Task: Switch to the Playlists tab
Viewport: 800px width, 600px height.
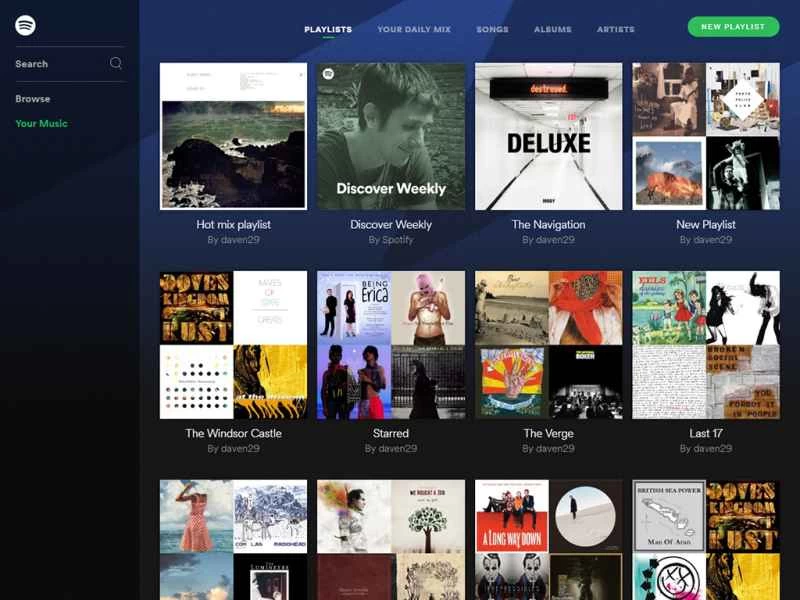Action: pos(328,30)
